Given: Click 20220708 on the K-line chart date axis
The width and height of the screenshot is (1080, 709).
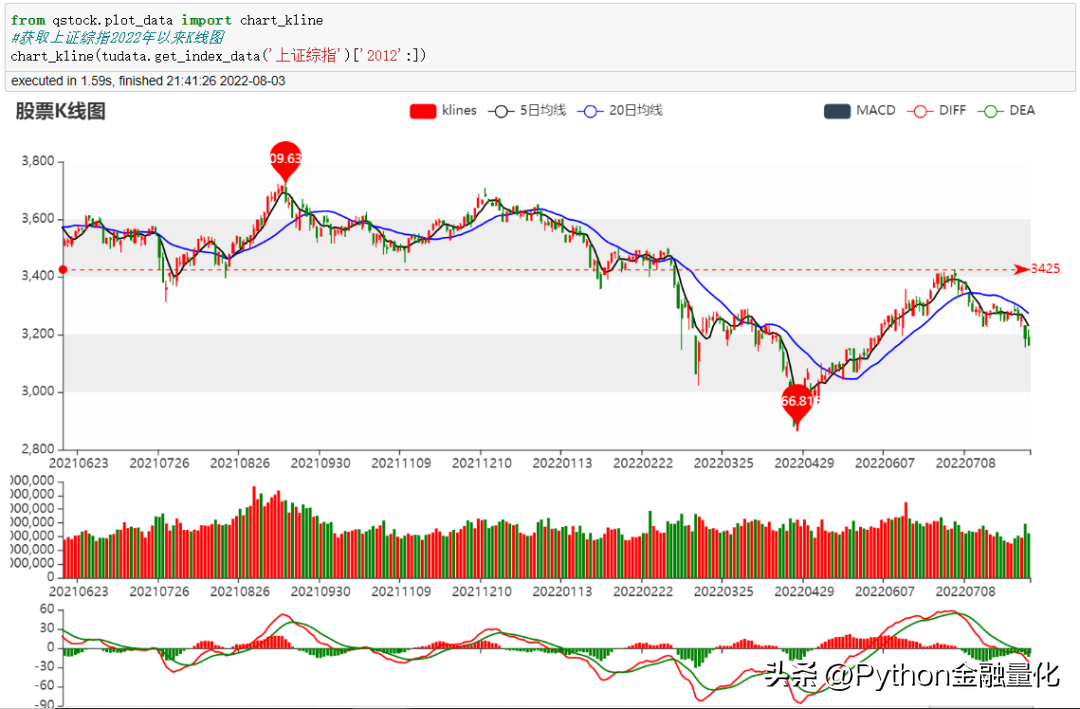Looking at the screenshot, I should pyautogui.click(x=965, y=463).
